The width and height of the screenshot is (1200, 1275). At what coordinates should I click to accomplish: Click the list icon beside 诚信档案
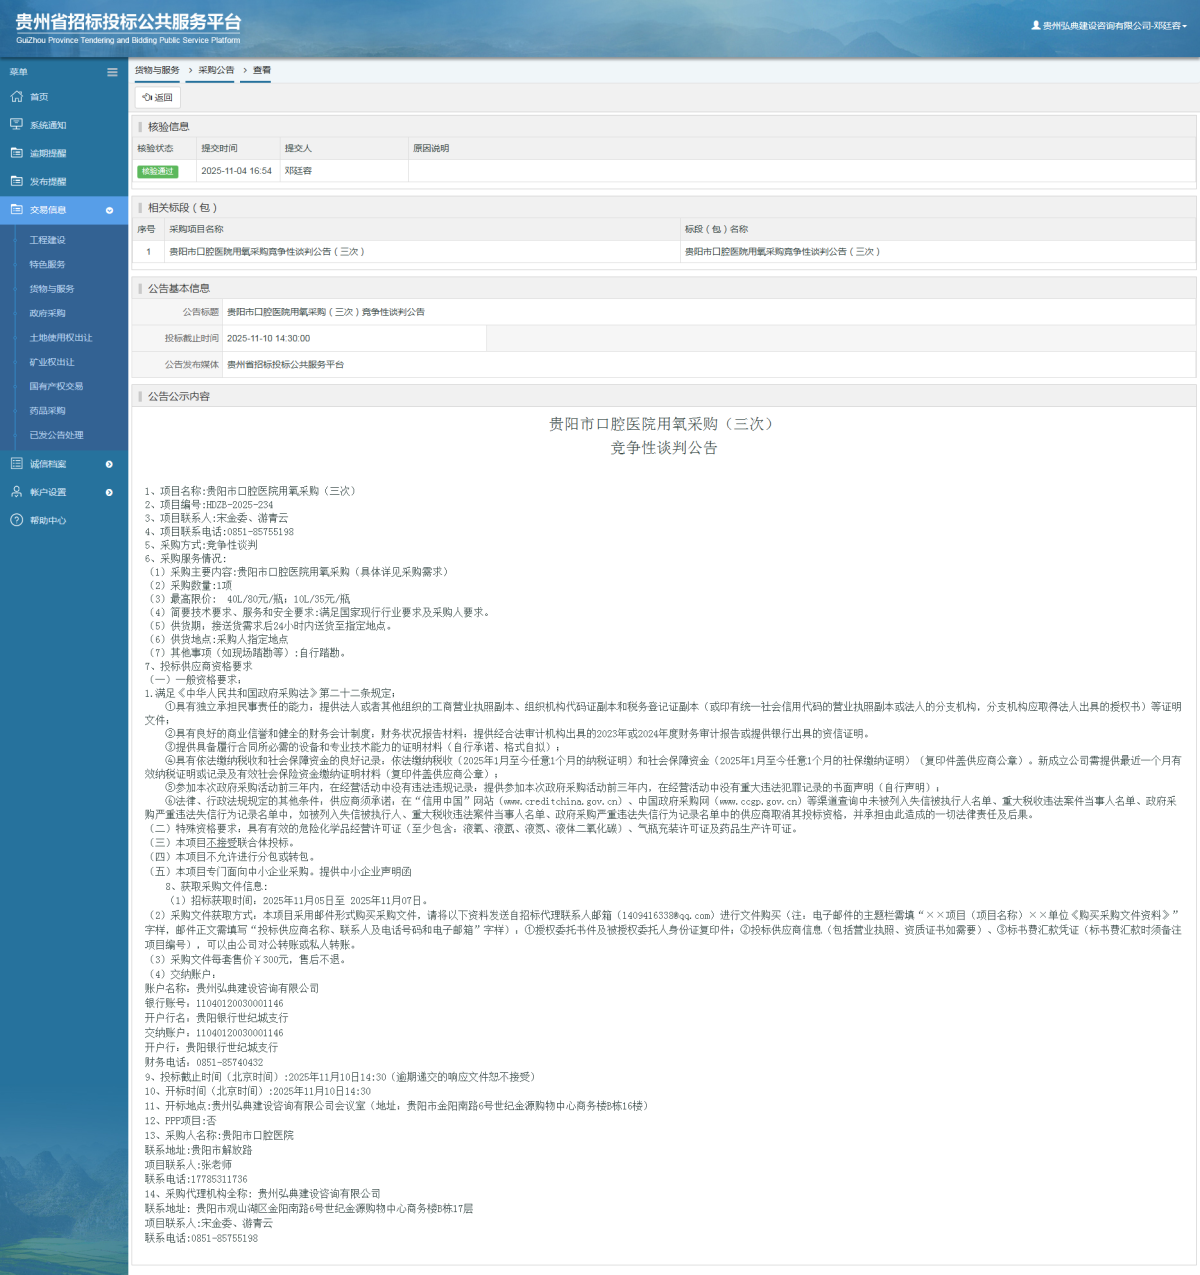coord(16,464)
